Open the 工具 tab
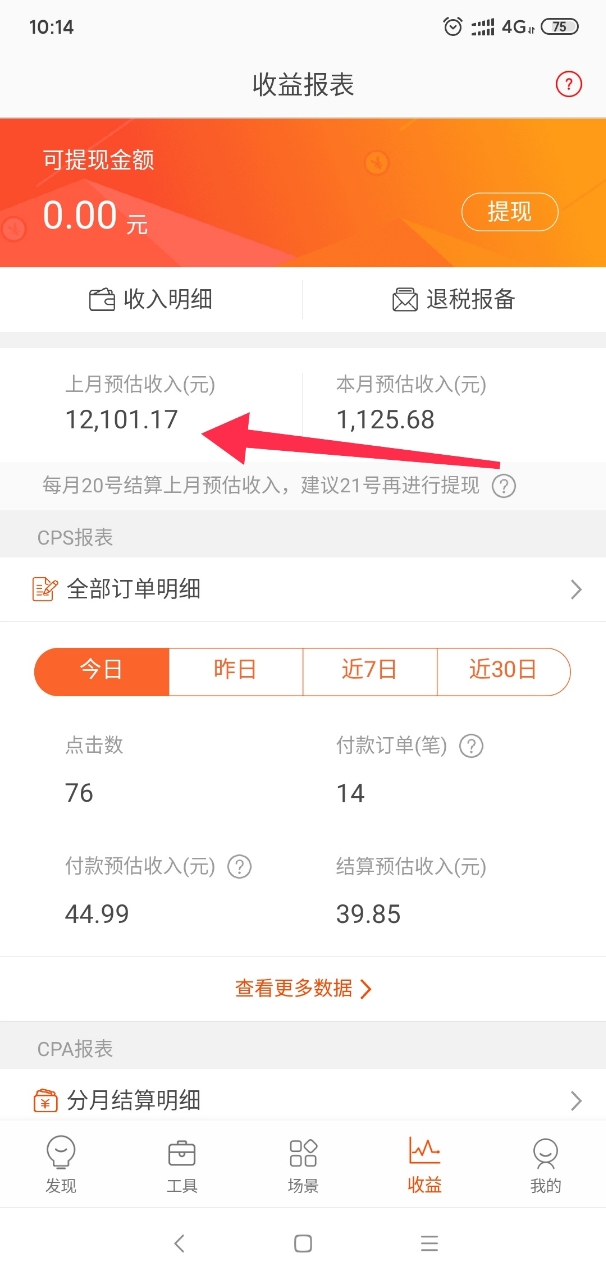 [182, 1165]
